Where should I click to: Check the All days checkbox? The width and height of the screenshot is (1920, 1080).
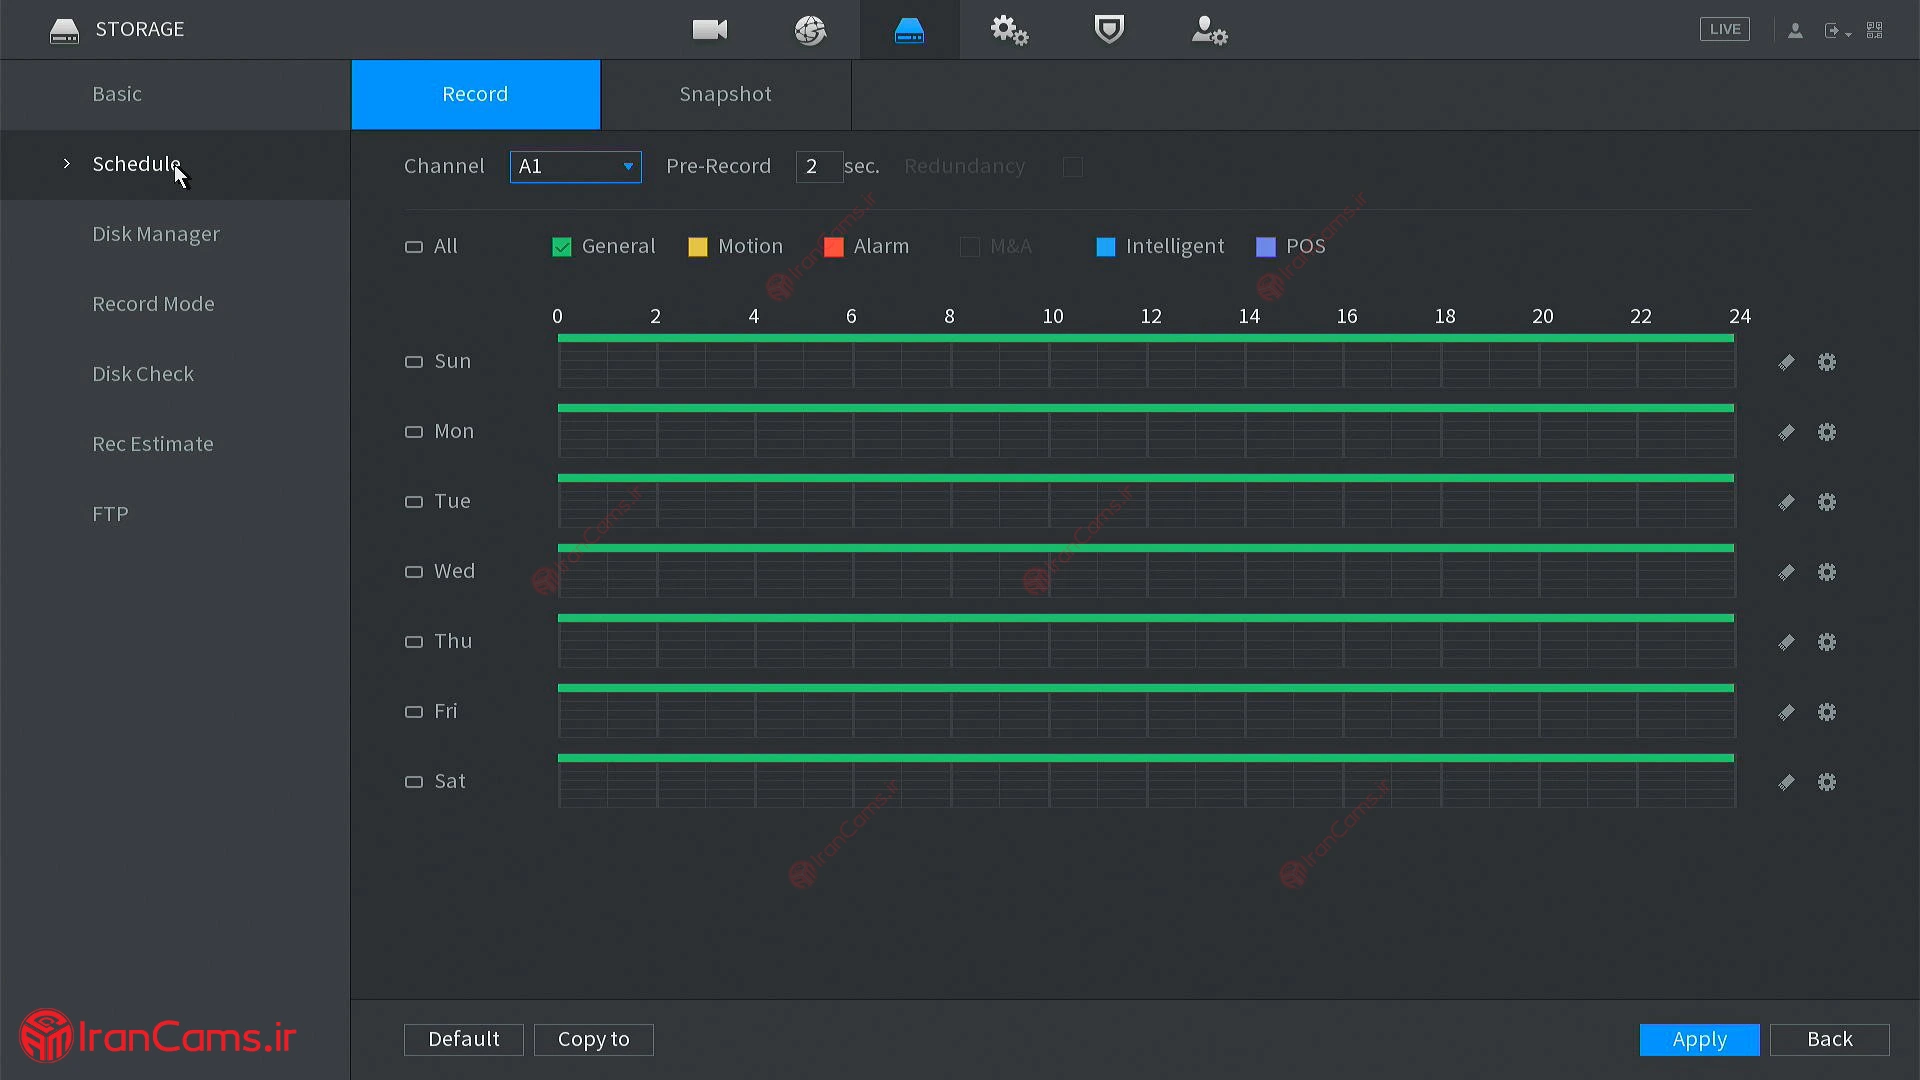point(414,247)
